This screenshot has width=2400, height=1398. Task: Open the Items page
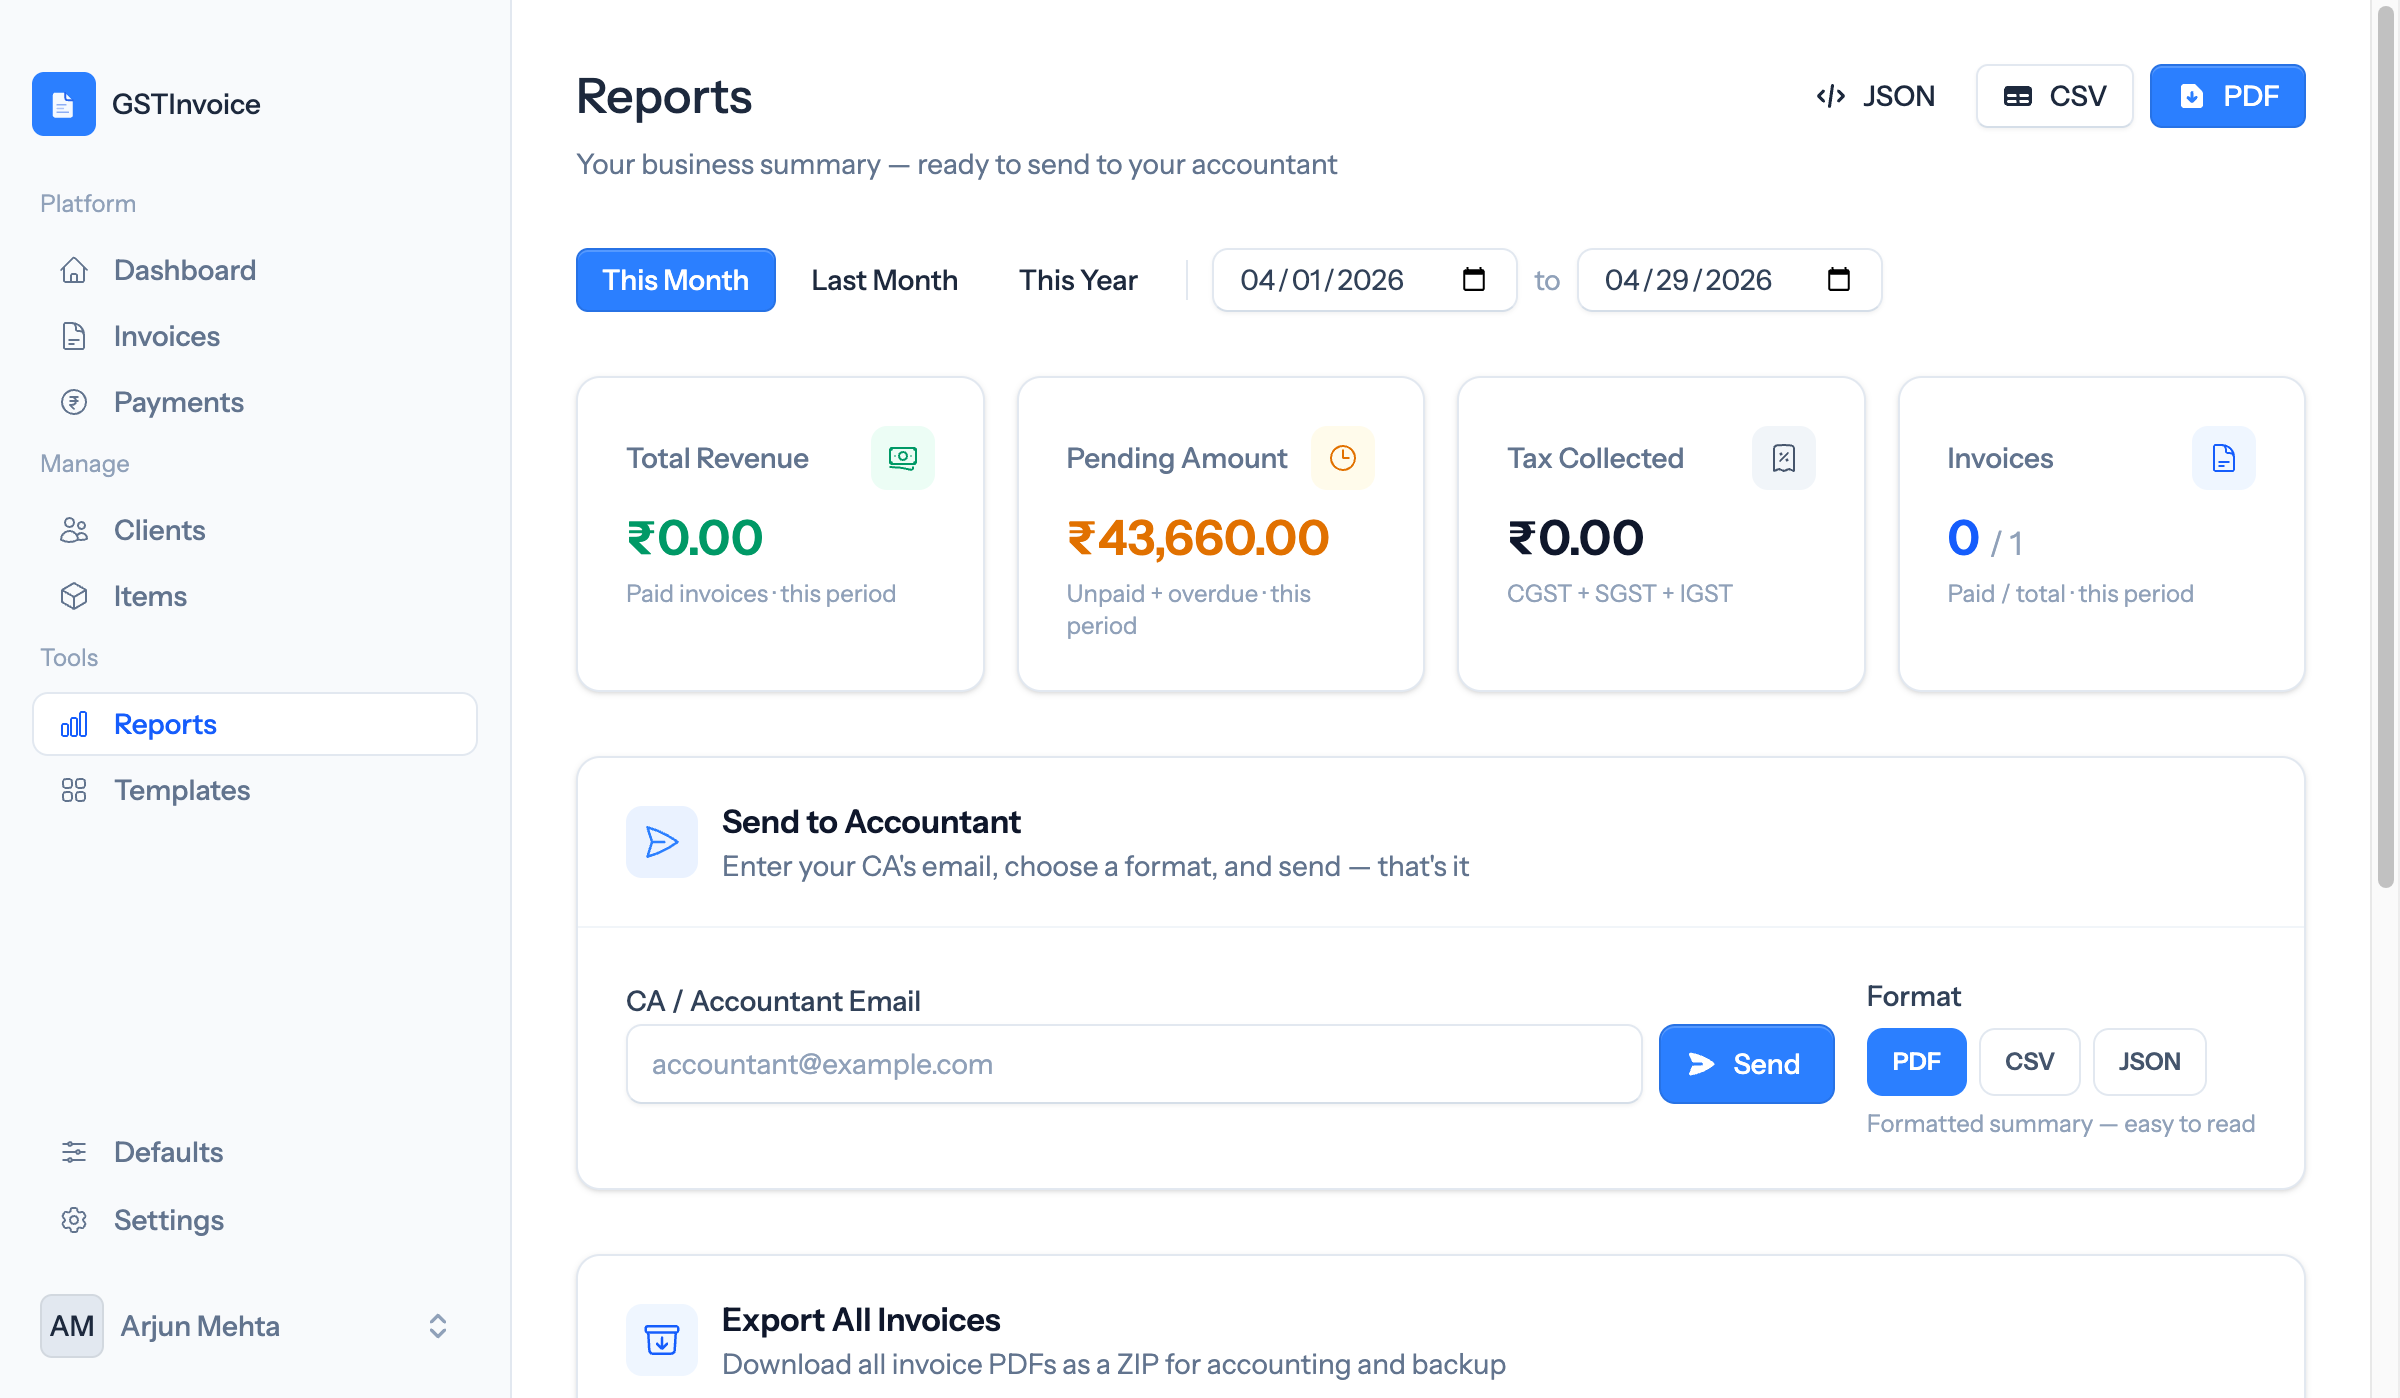[x=255, y=596]
